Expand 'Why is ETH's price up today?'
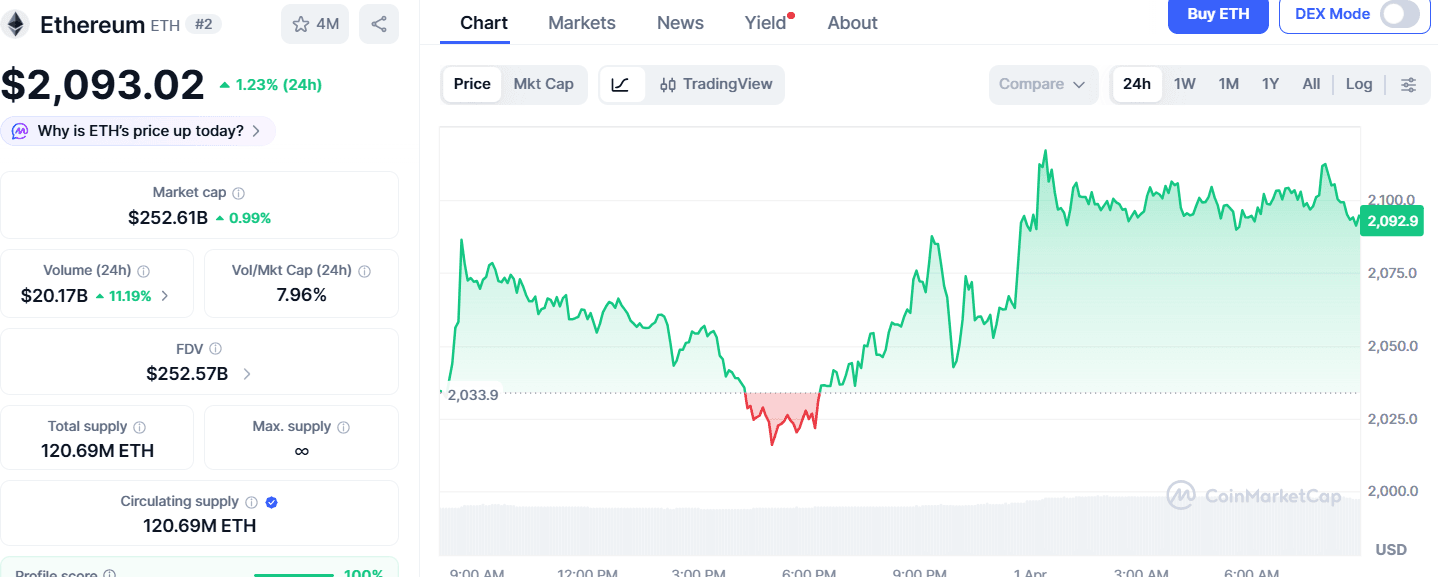 138,130
